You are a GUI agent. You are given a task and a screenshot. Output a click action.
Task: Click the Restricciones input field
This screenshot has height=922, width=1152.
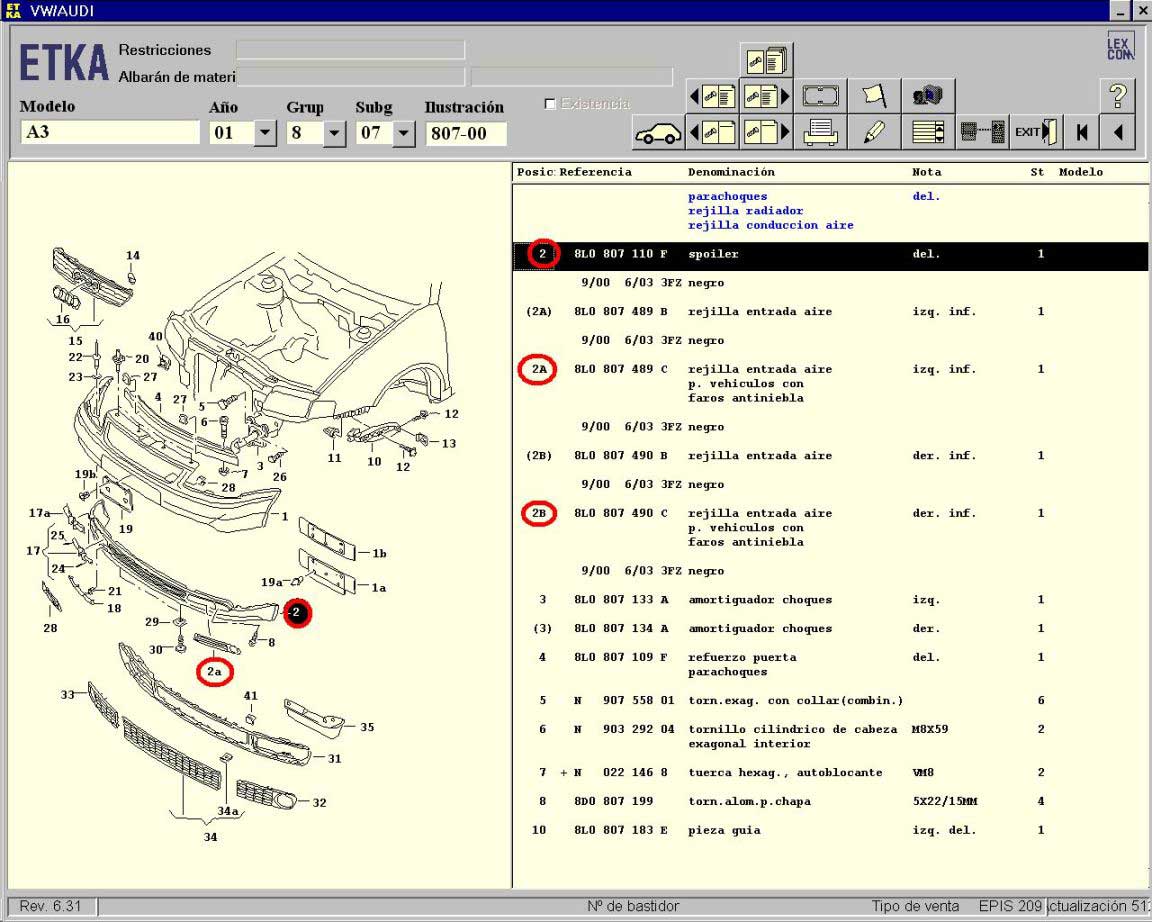[350, 50]
